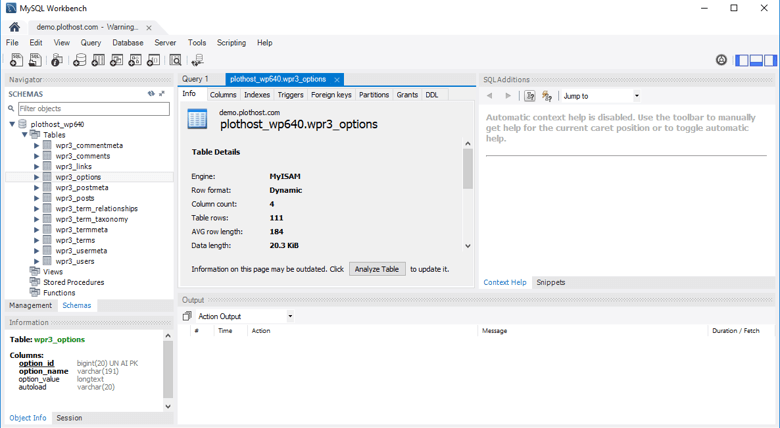Click the wpr3_options table icon in Info
The height and width of the screenshot is (428, 780).
click(x=197, y=119)
